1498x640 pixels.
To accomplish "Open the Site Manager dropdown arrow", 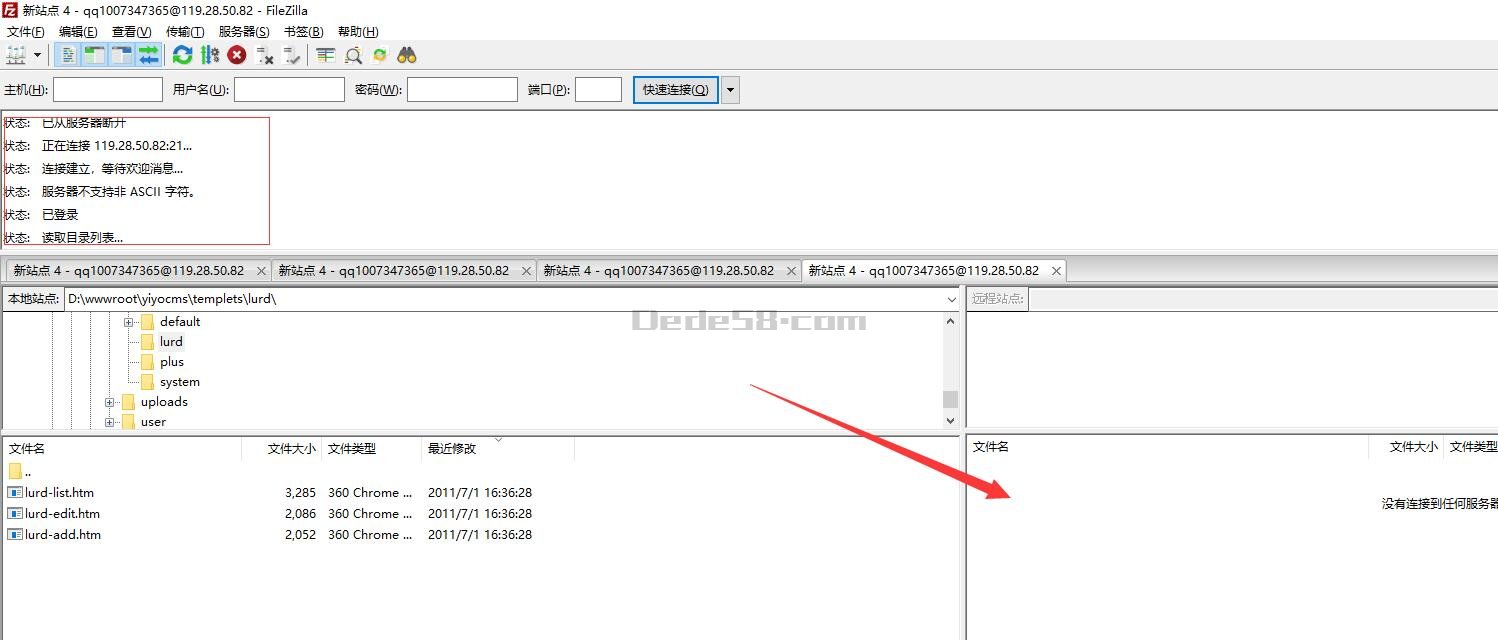I will (38, 55).
